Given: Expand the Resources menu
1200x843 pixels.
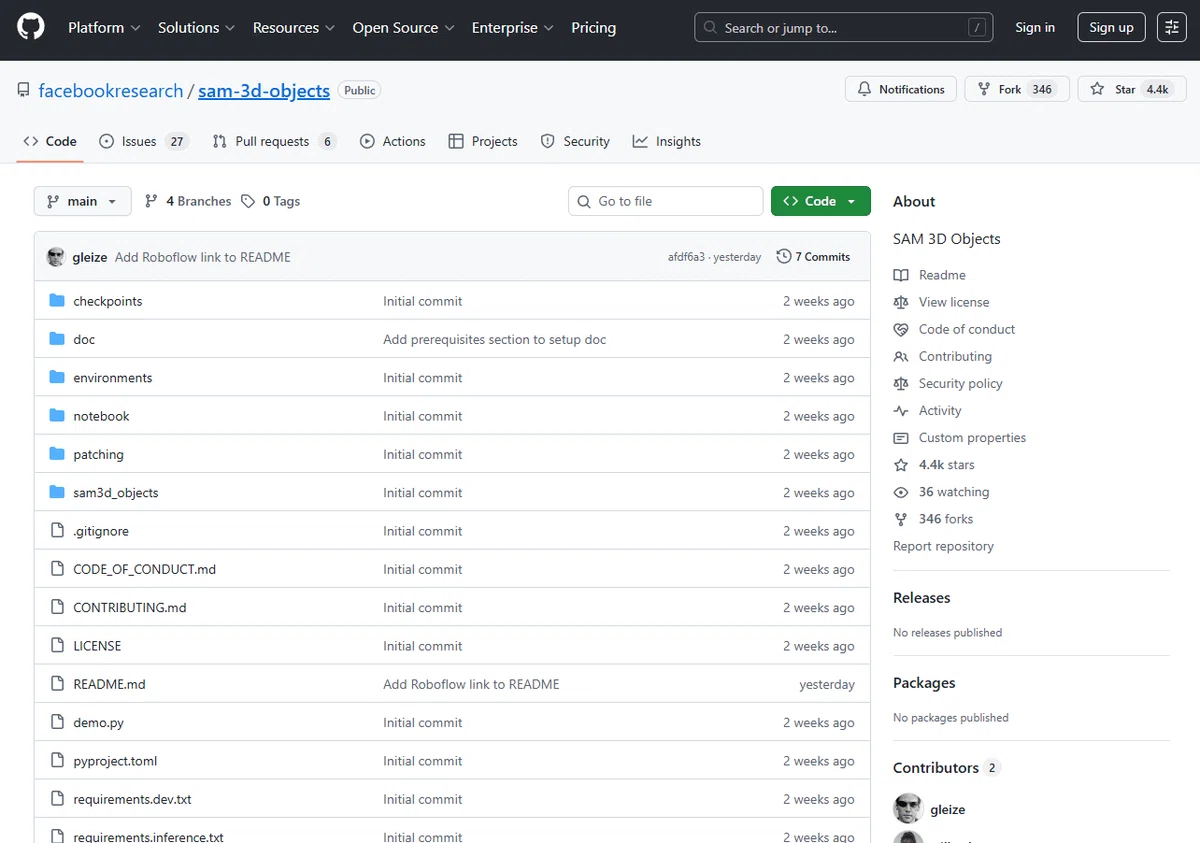Looking at the screenshot, I should (294, 27).
